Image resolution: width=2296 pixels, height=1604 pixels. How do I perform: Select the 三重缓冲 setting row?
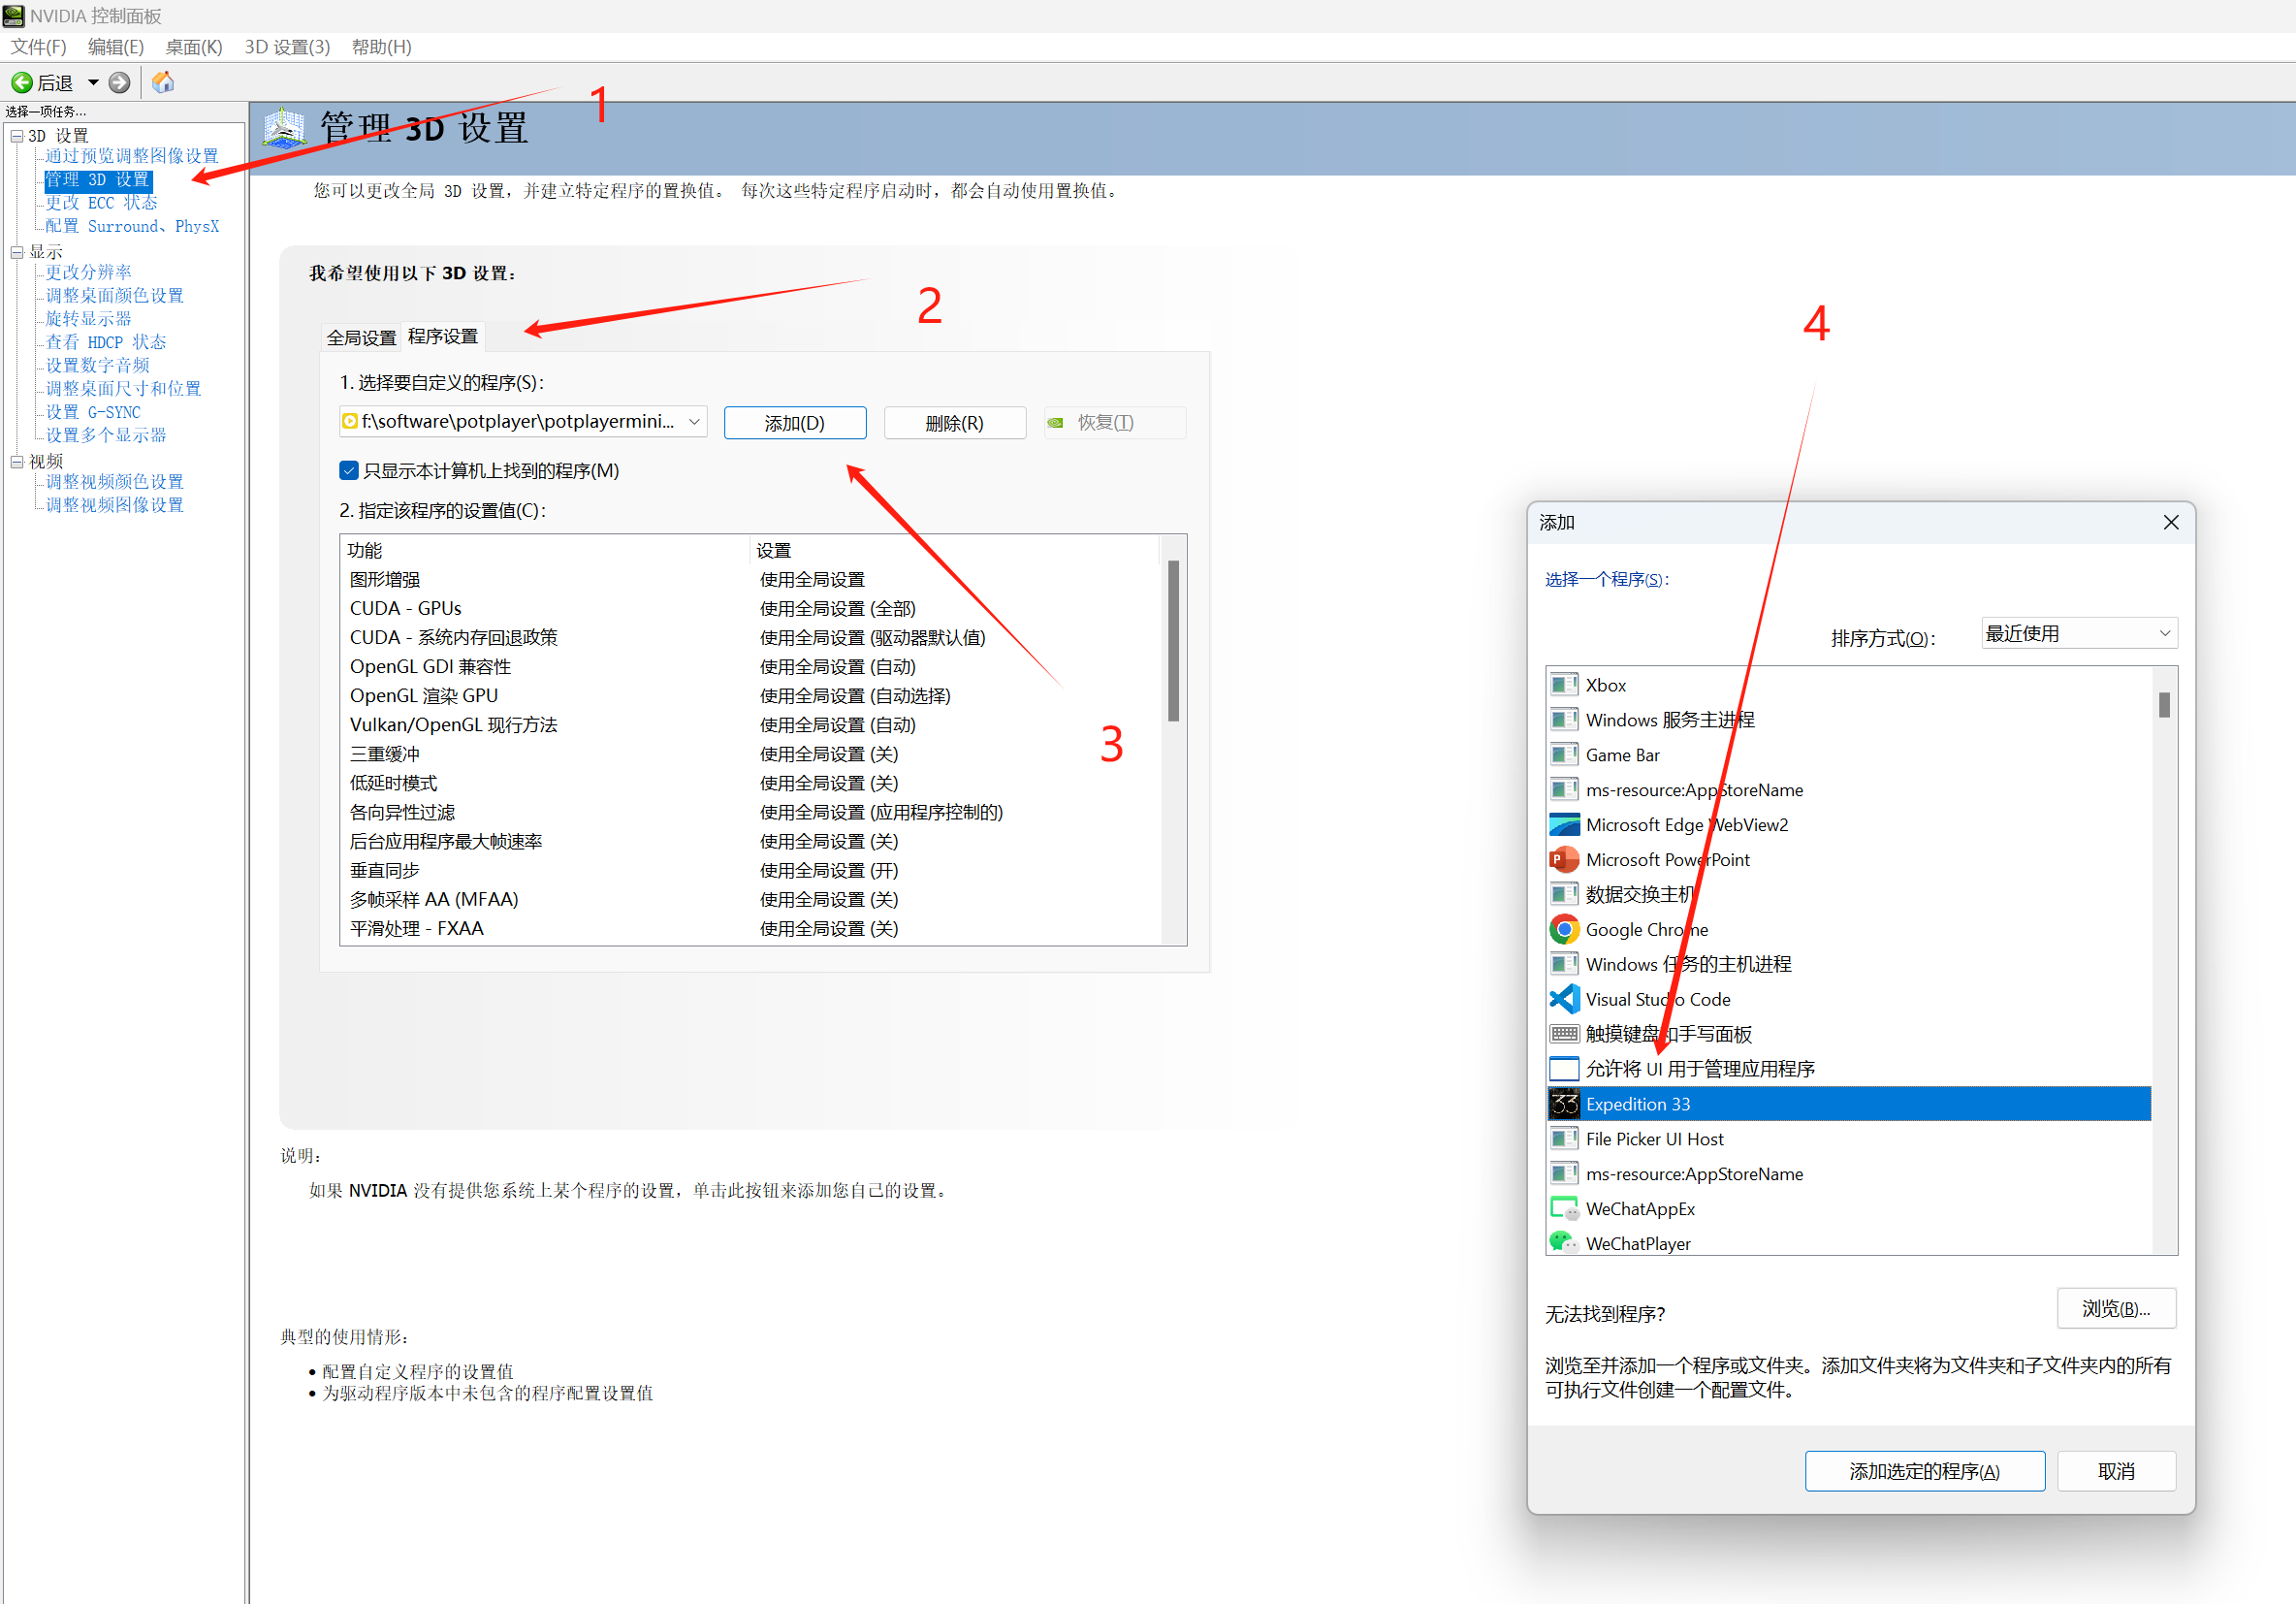click(750, 754)
